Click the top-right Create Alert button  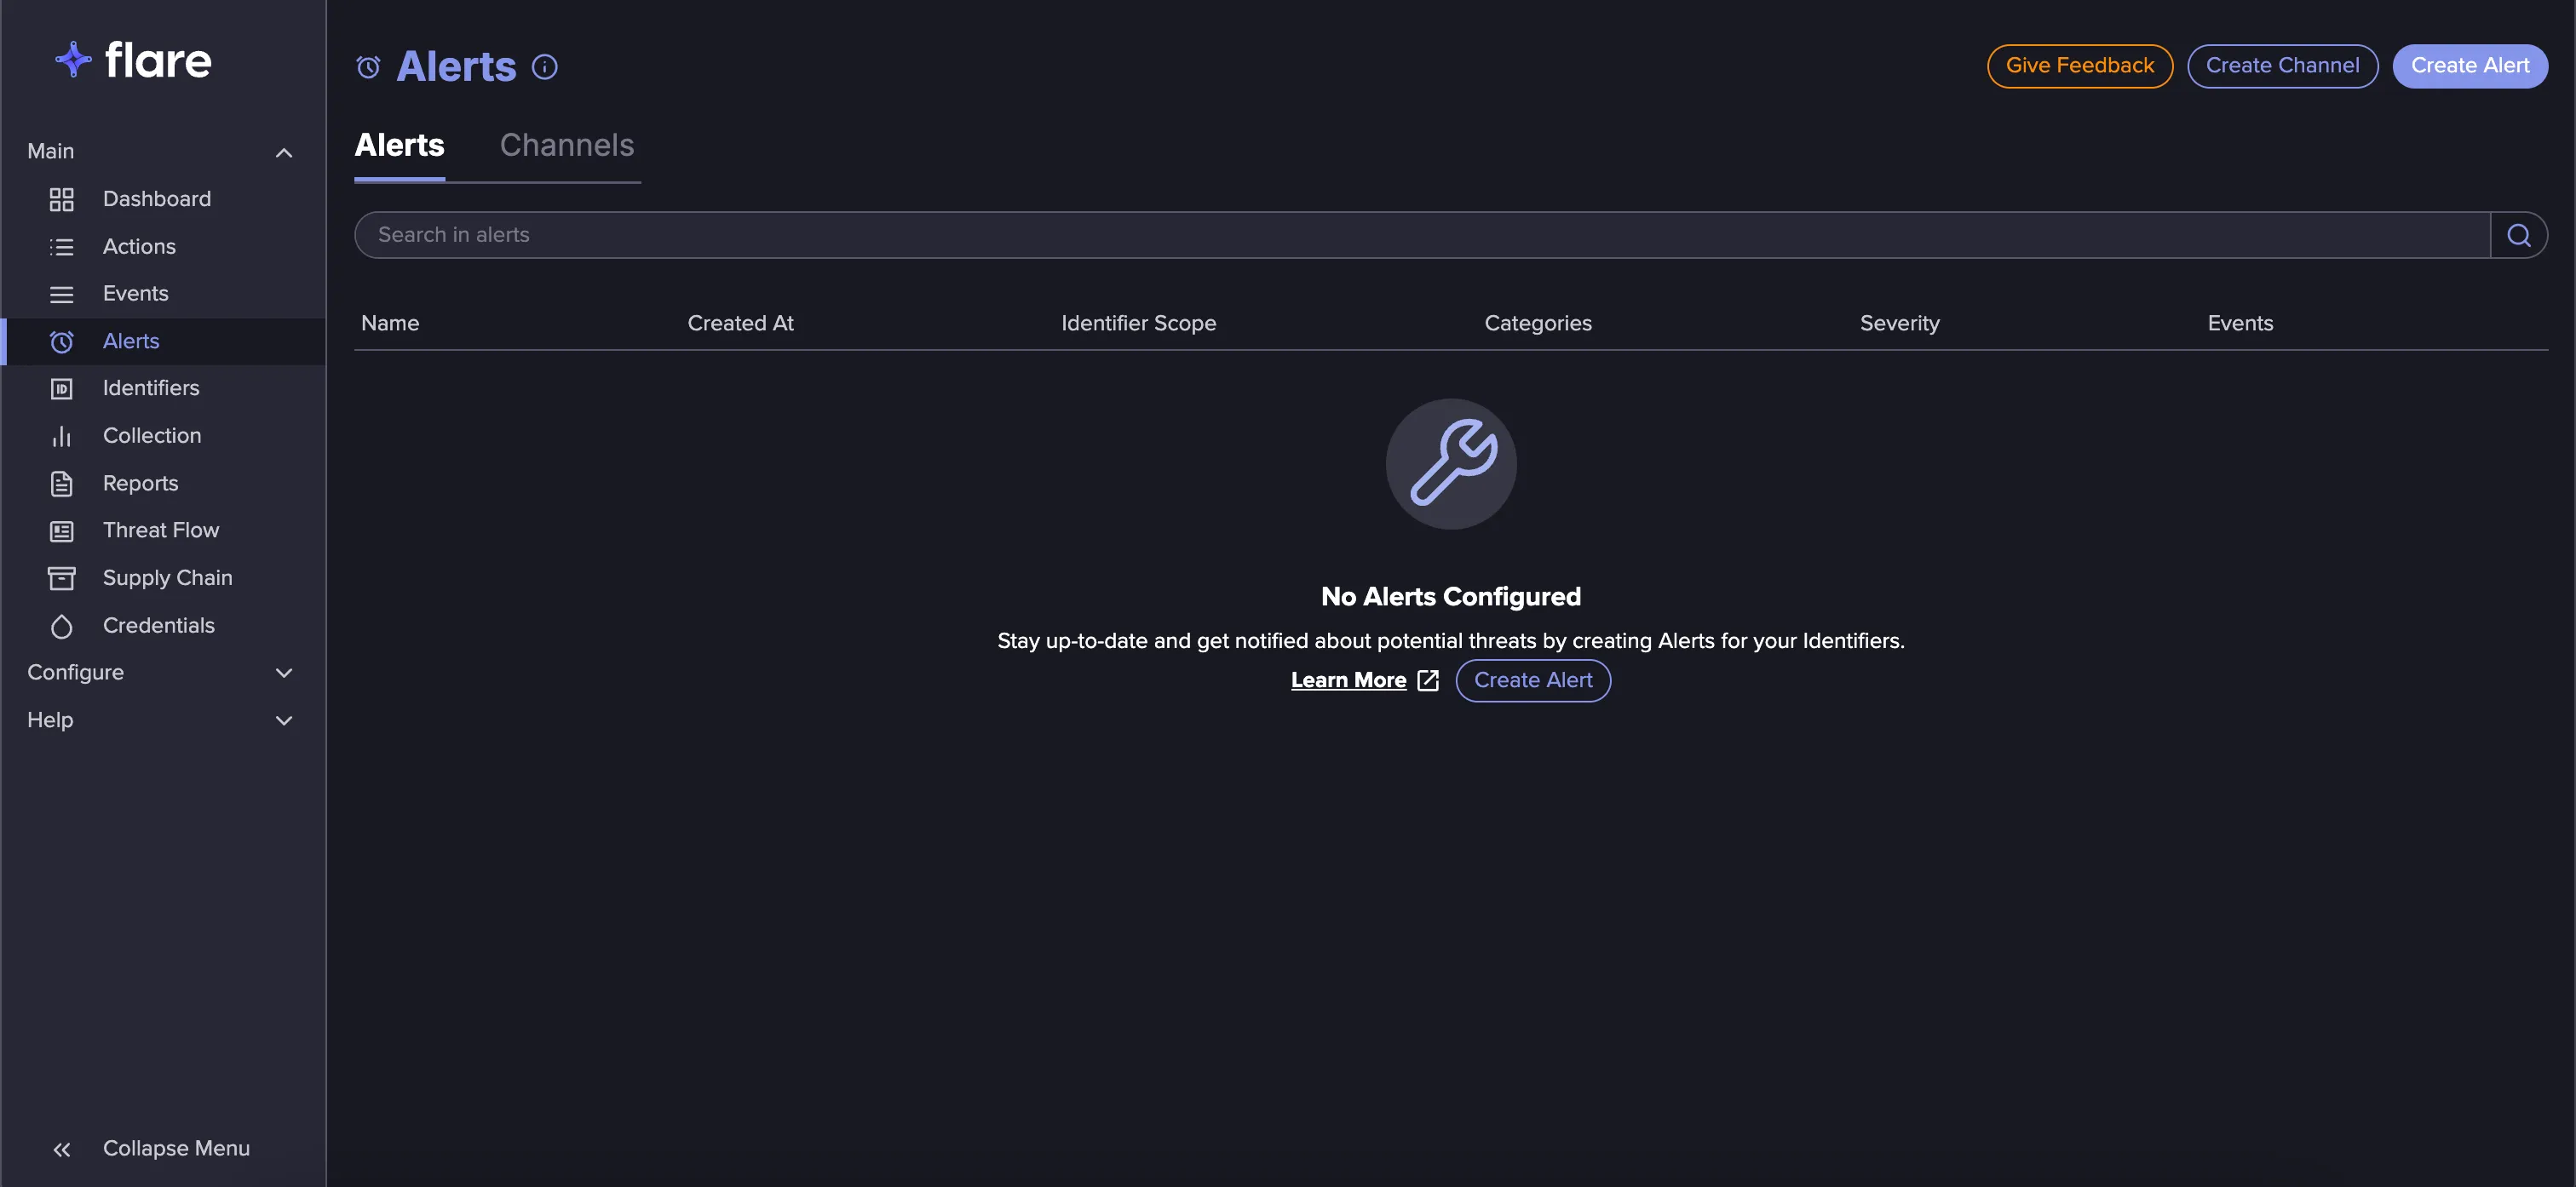(2470, 66)
